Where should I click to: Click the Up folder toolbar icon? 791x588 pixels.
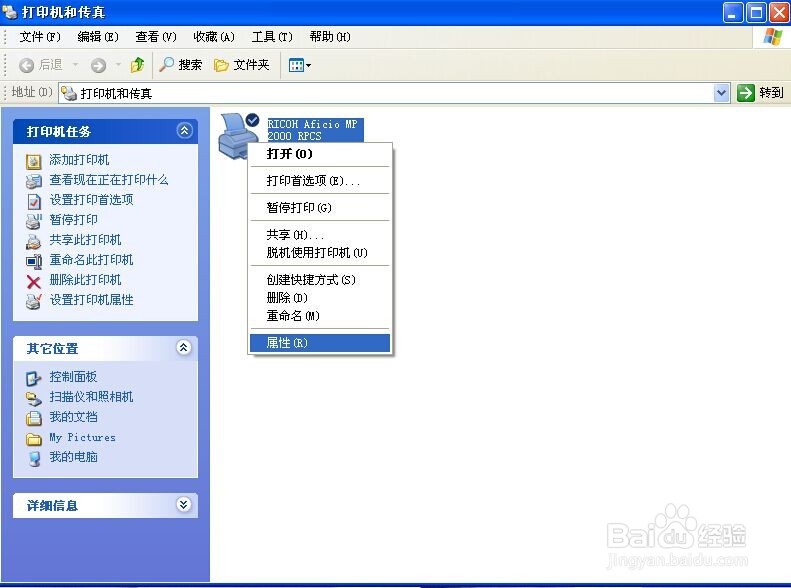137,65
